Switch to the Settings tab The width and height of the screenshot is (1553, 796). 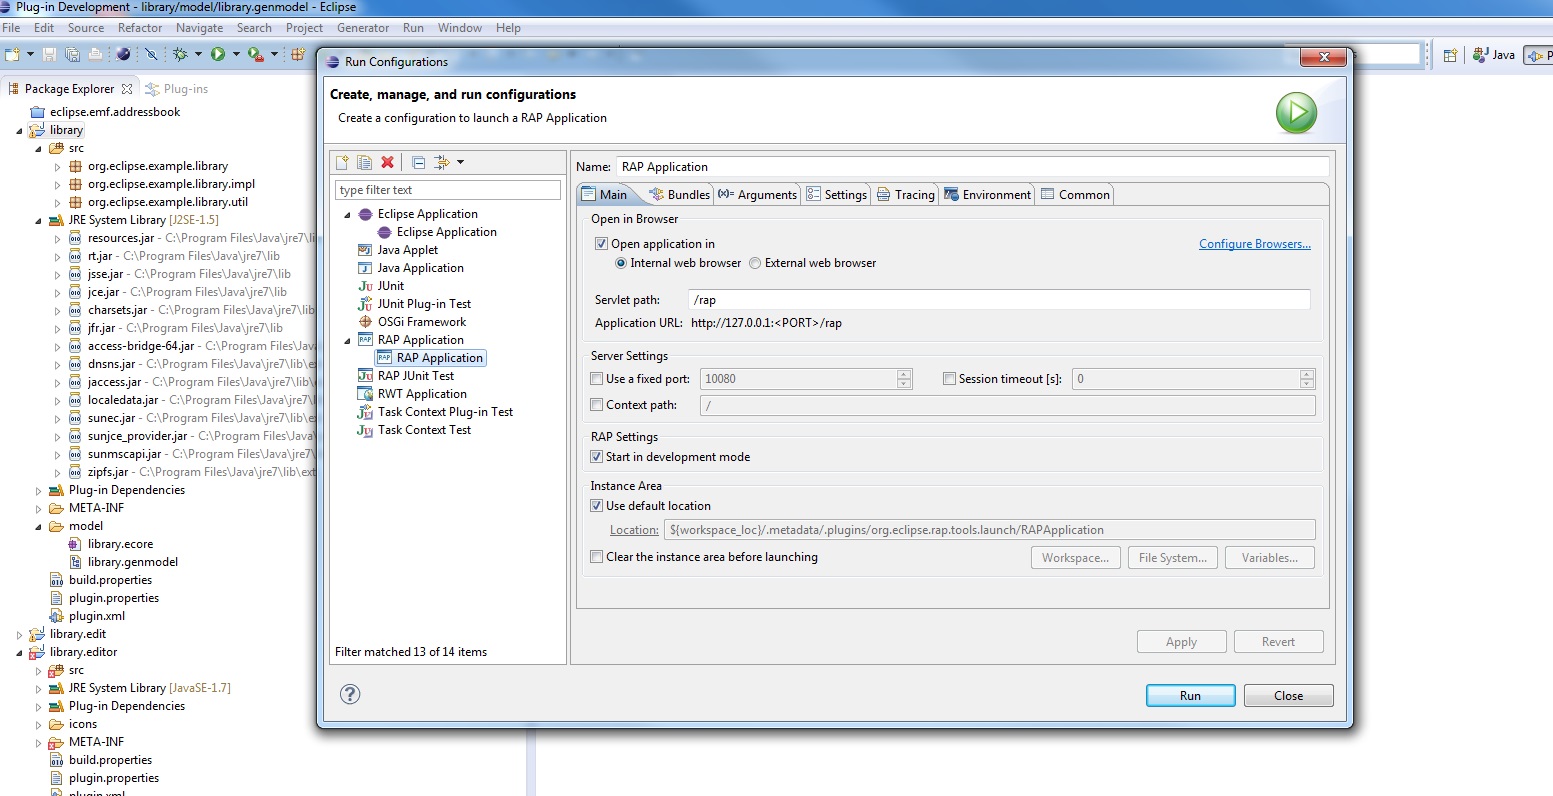(x=837, y=194)
